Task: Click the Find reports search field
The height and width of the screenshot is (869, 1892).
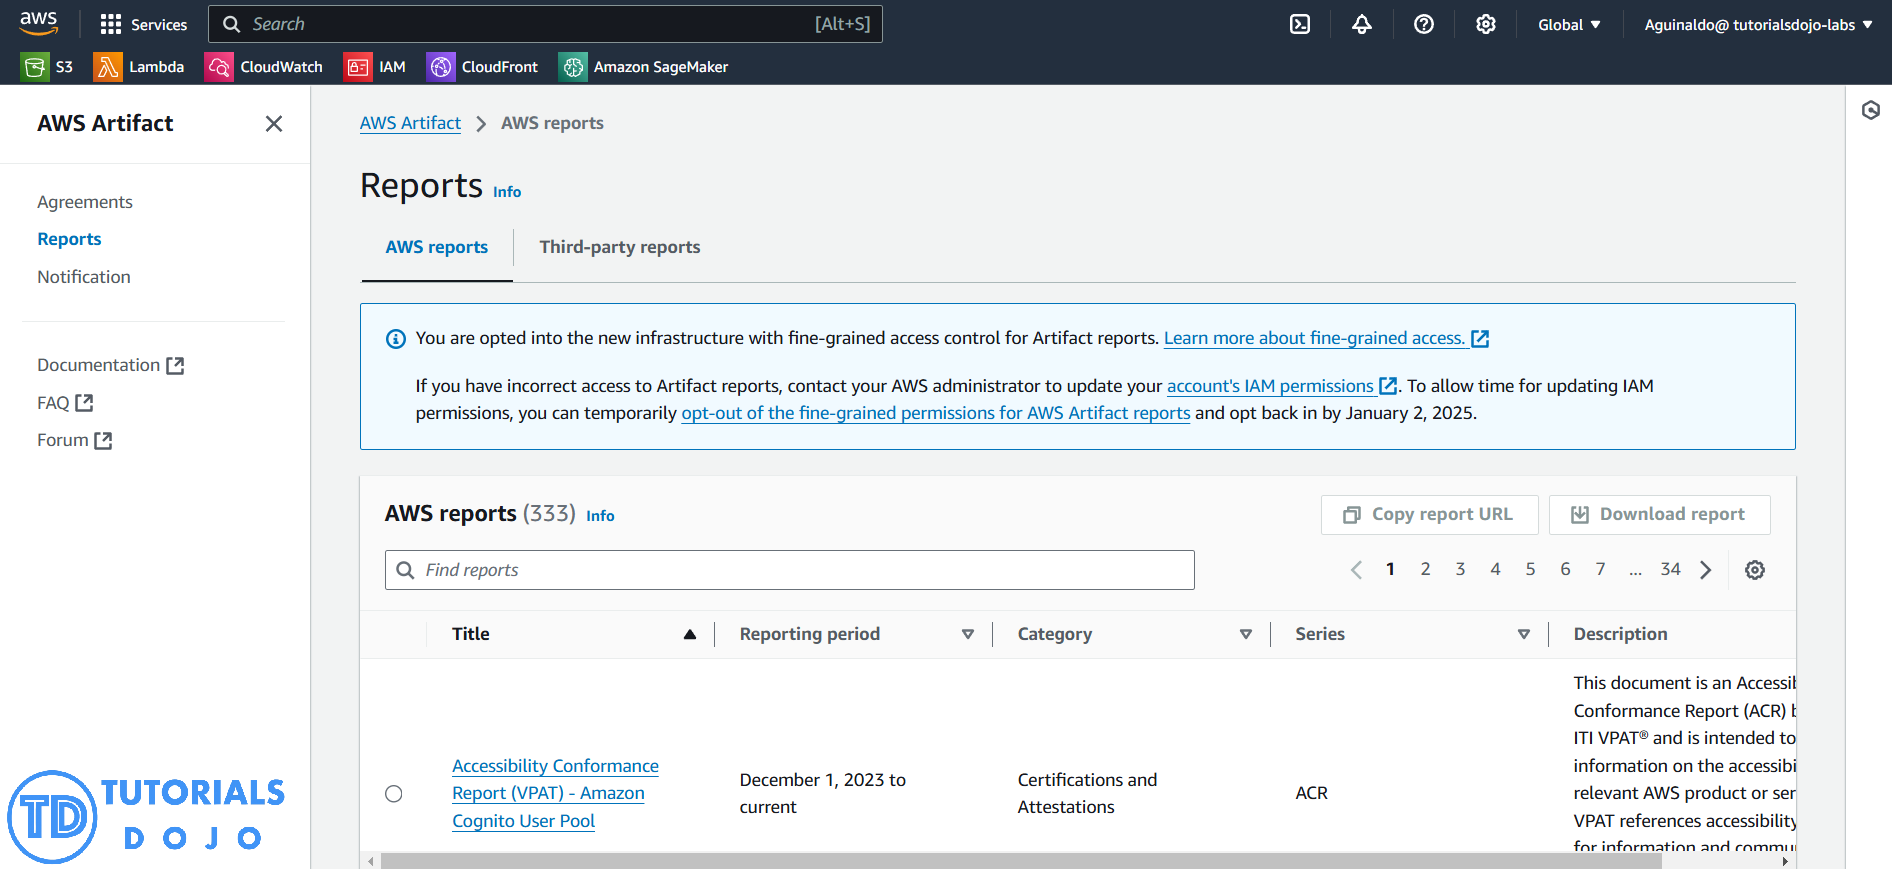Action: [789, 570]
